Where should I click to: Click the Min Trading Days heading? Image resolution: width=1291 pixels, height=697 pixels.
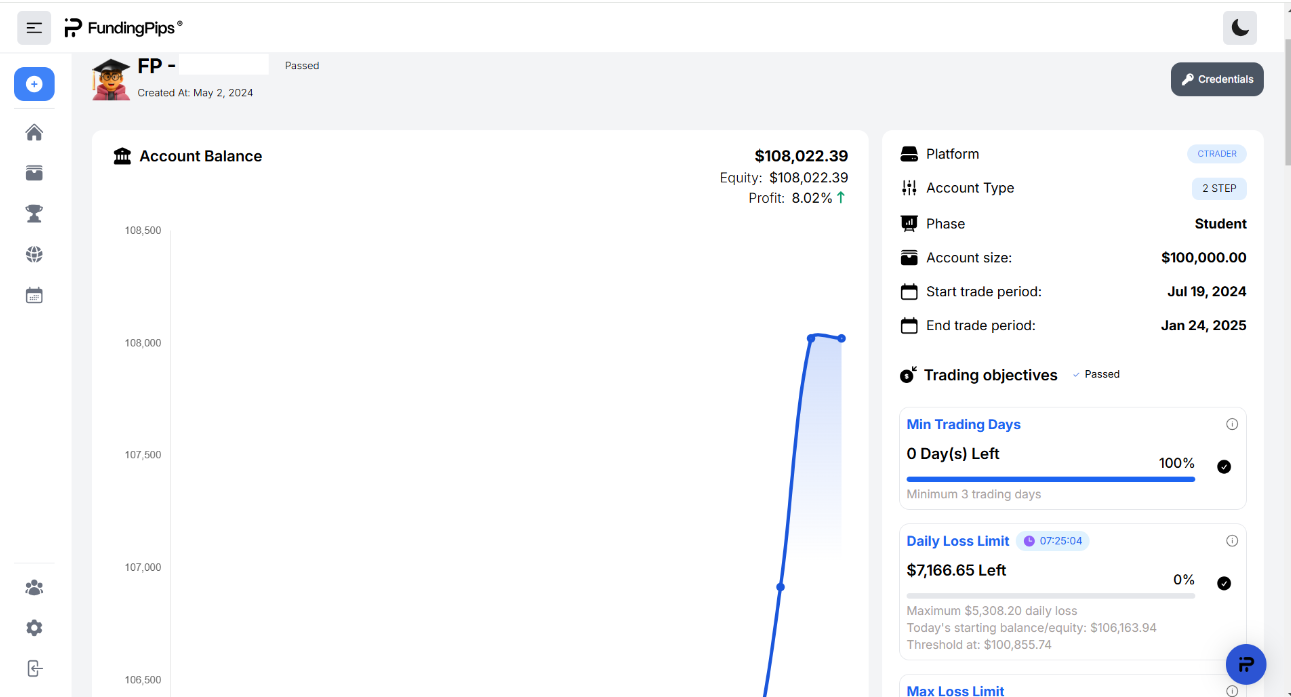[x=963, y=424]
